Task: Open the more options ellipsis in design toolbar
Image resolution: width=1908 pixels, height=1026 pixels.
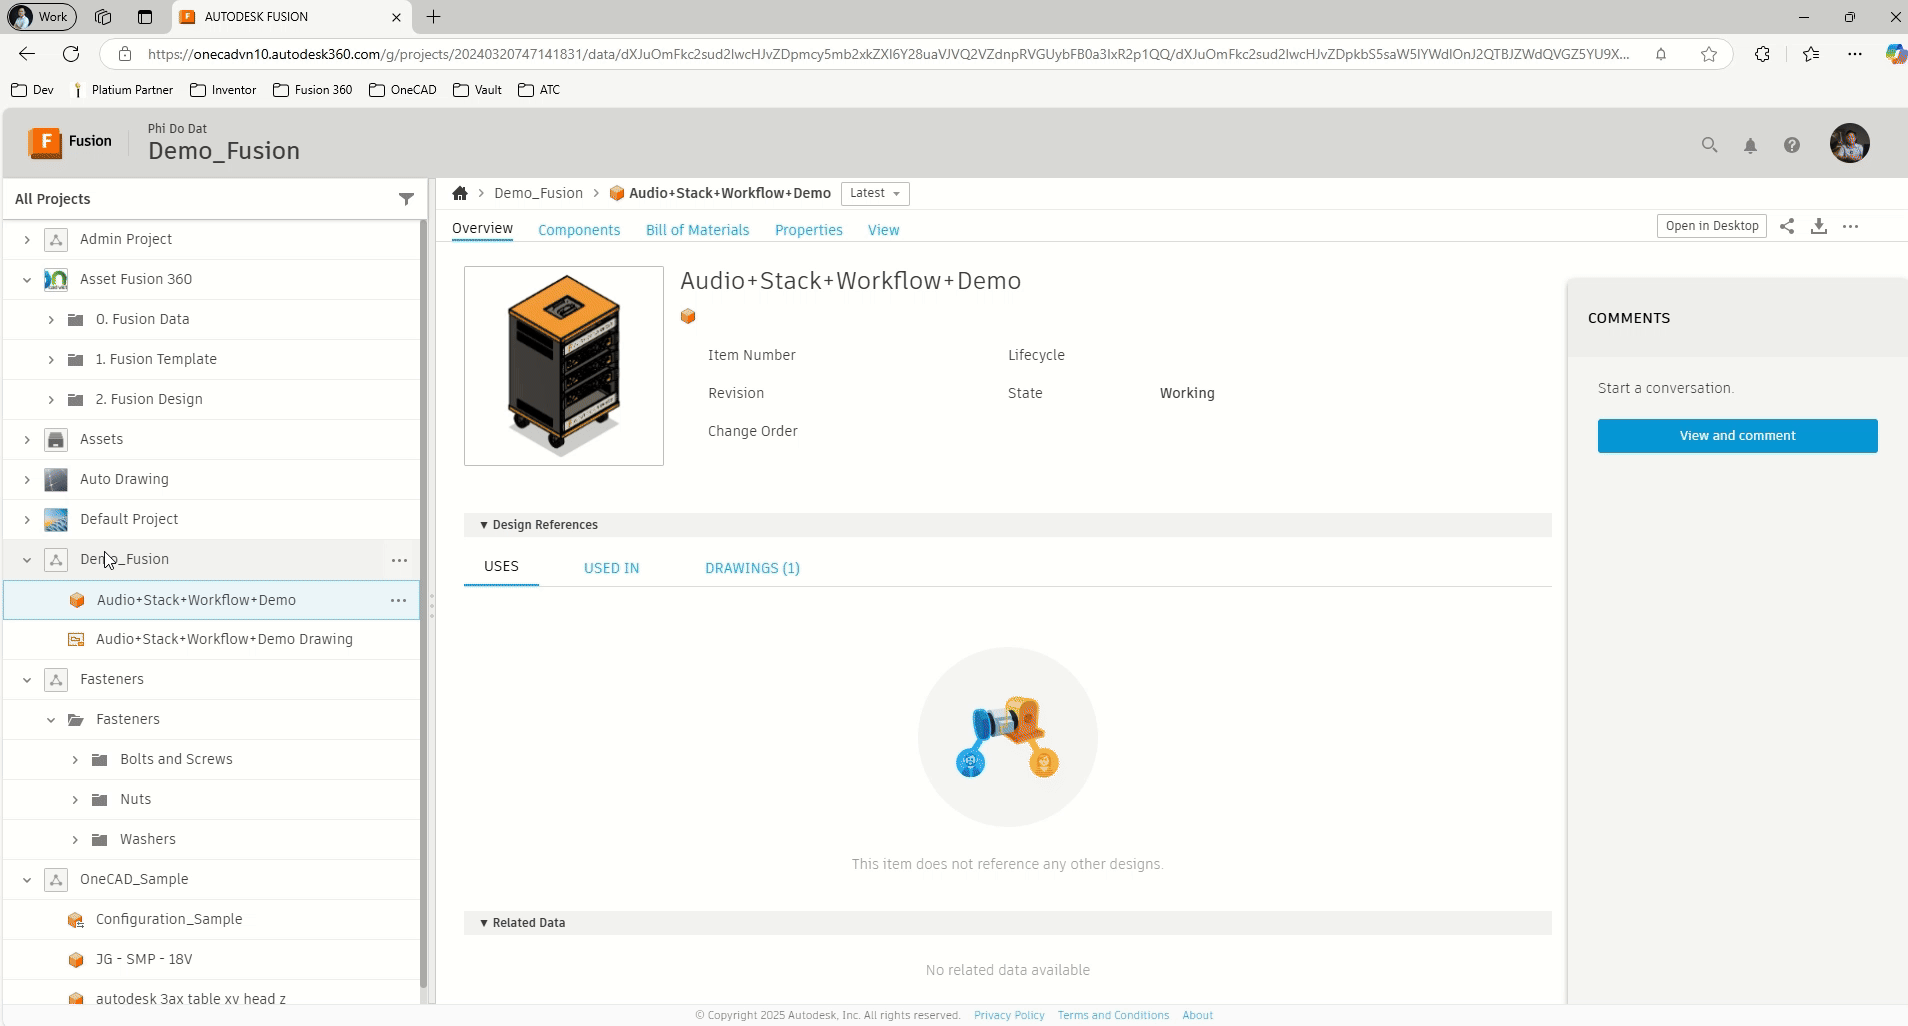Action: (1851, 226)
